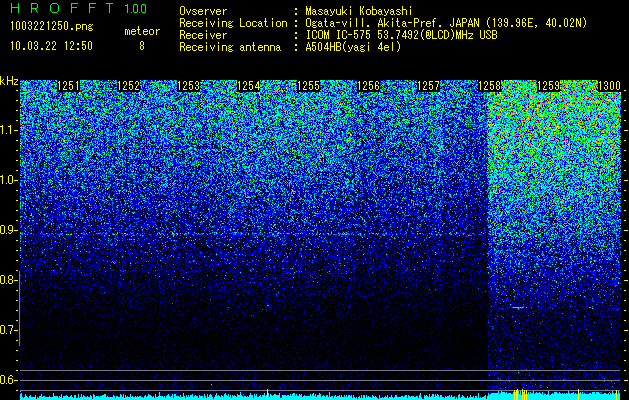Click the yellow meteor marker below 1254
Image resolution: width=629 pixels, height=400 pixels.
click(268, 394)
